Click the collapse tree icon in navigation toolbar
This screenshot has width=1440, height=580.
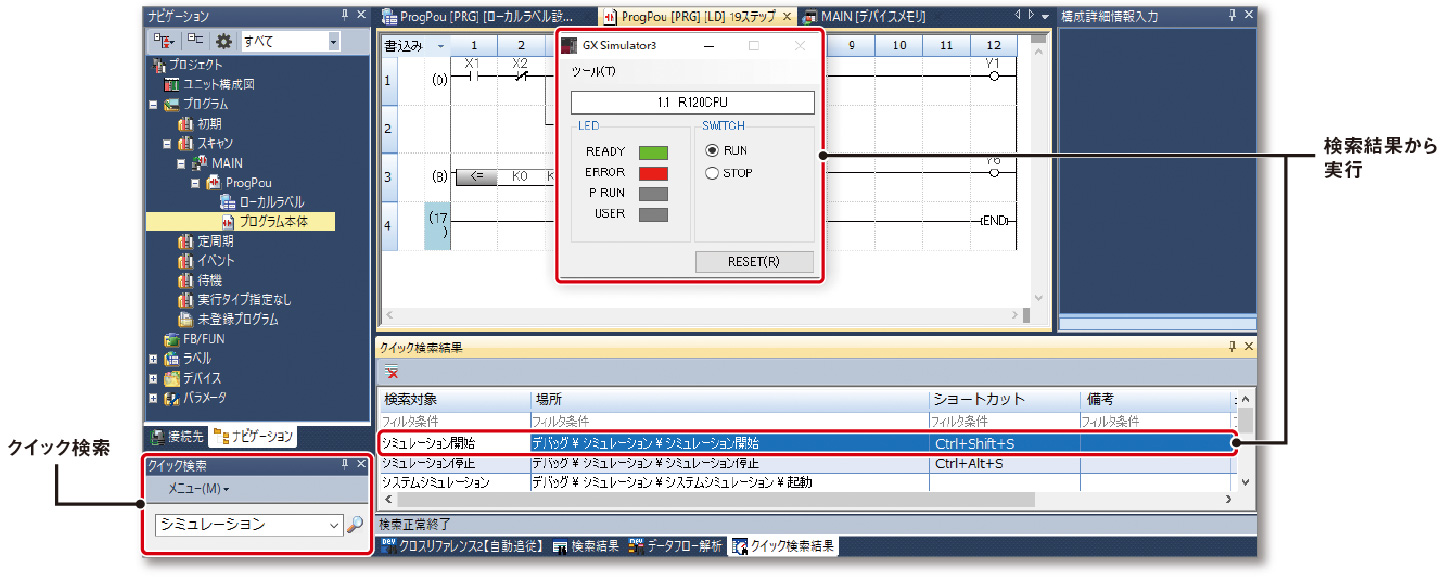(195, 41)
